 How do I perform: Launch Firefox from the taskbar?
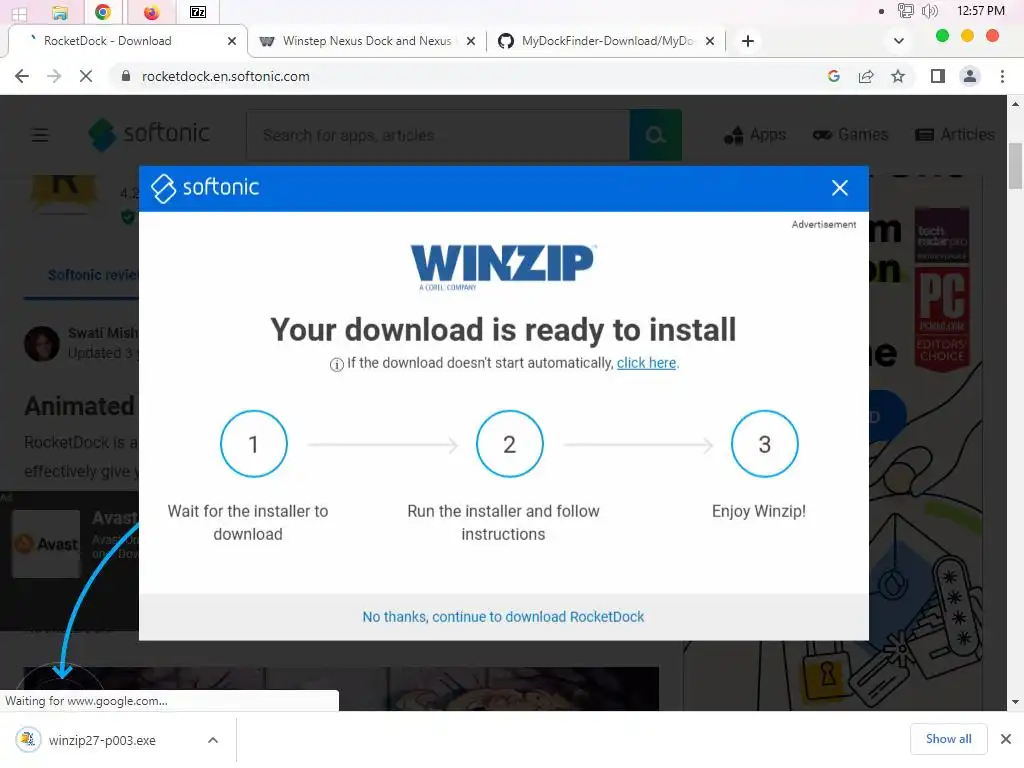152,12
